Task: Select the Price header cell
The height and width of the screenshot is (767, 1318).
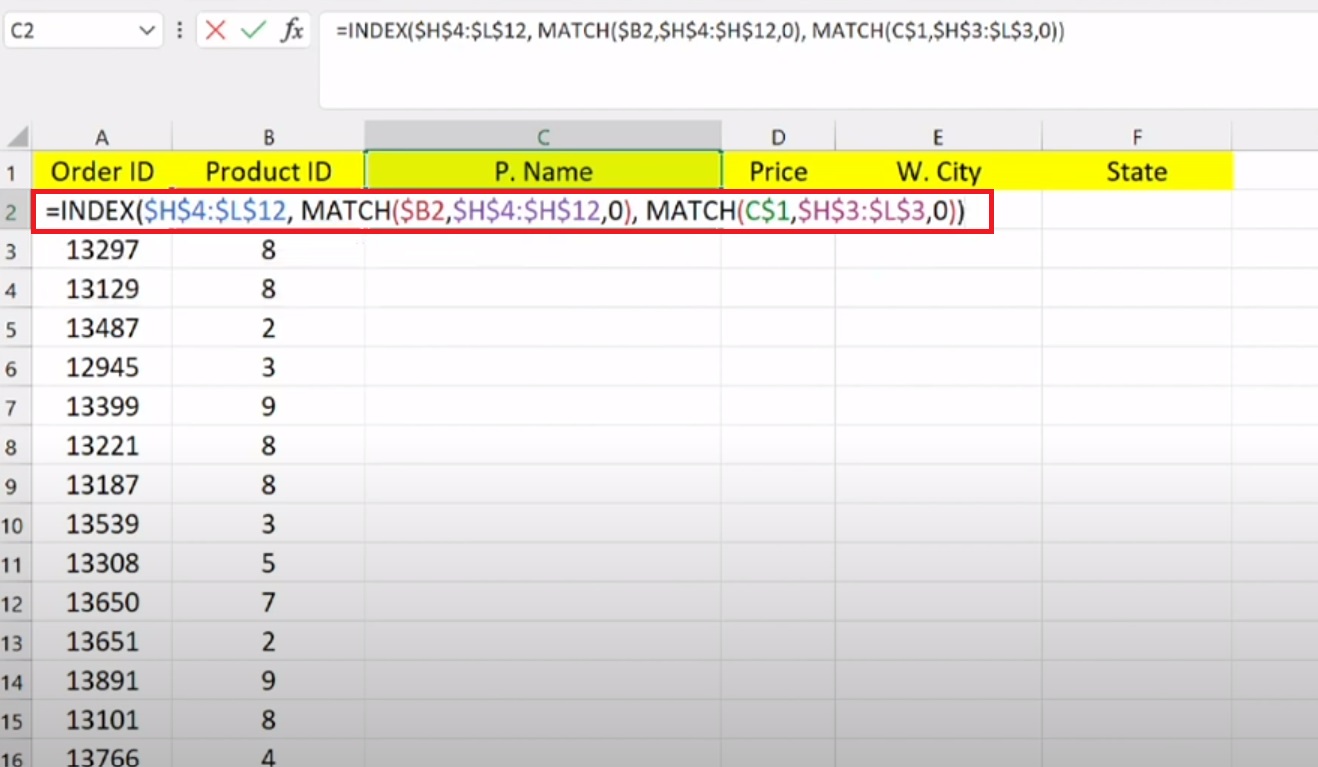Action: (778, 171)
